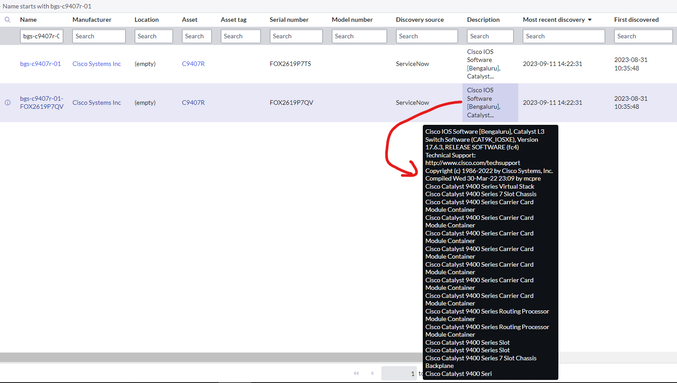Image resolution: width=677 pixels, height=383 pixels.
Task: Focus the Asset column search field
Action: click(196, 36)
